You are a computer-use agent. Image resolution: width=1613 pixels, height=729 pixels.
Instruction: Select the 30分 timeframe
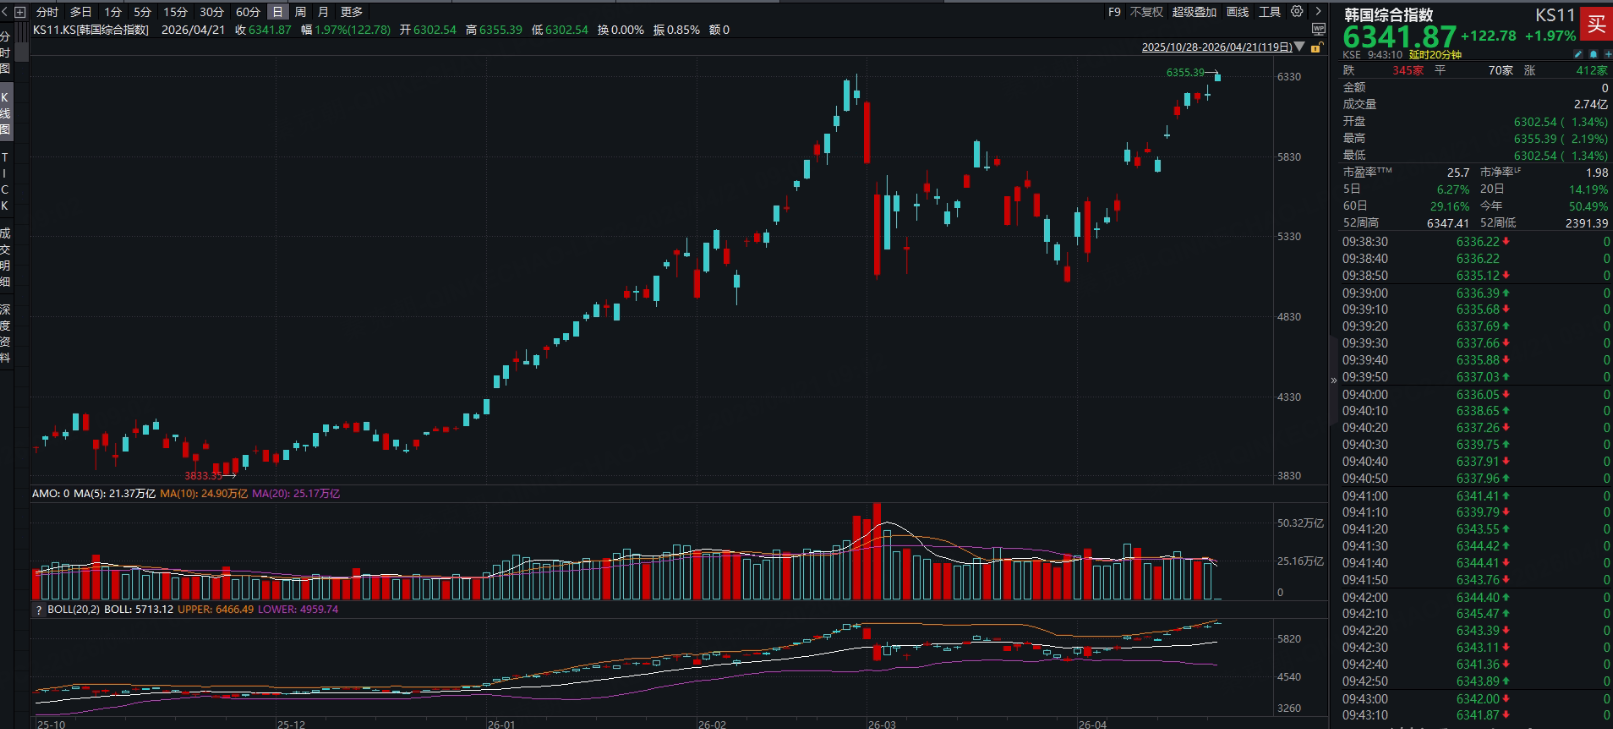click(212, 12)
